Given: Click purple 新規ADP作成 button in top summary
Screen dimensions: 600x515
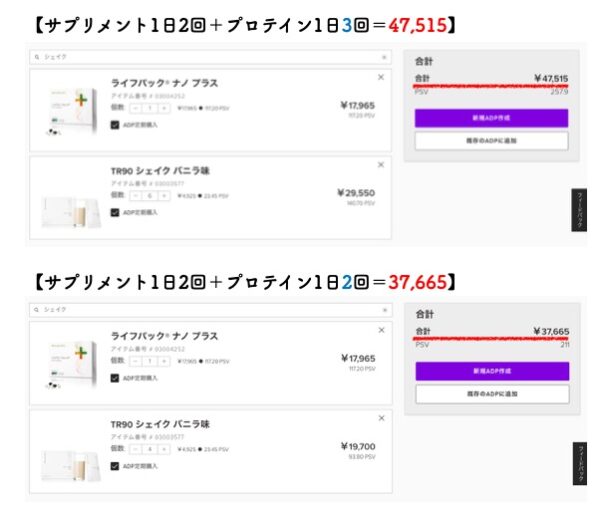Looking at the screenshot, I should point(491,118).
